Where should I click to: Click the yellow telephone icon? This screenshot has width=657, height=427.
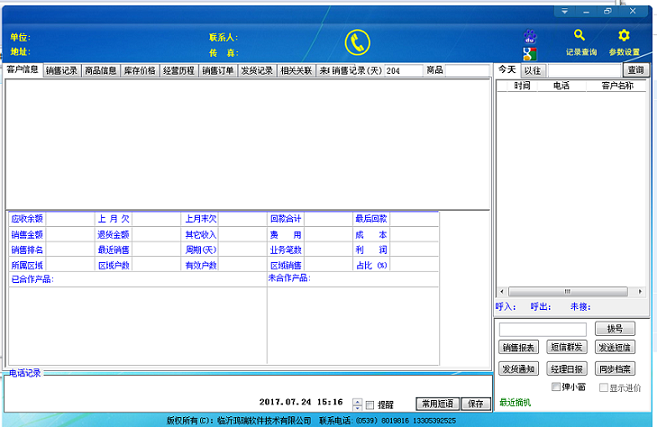[357, 42]
